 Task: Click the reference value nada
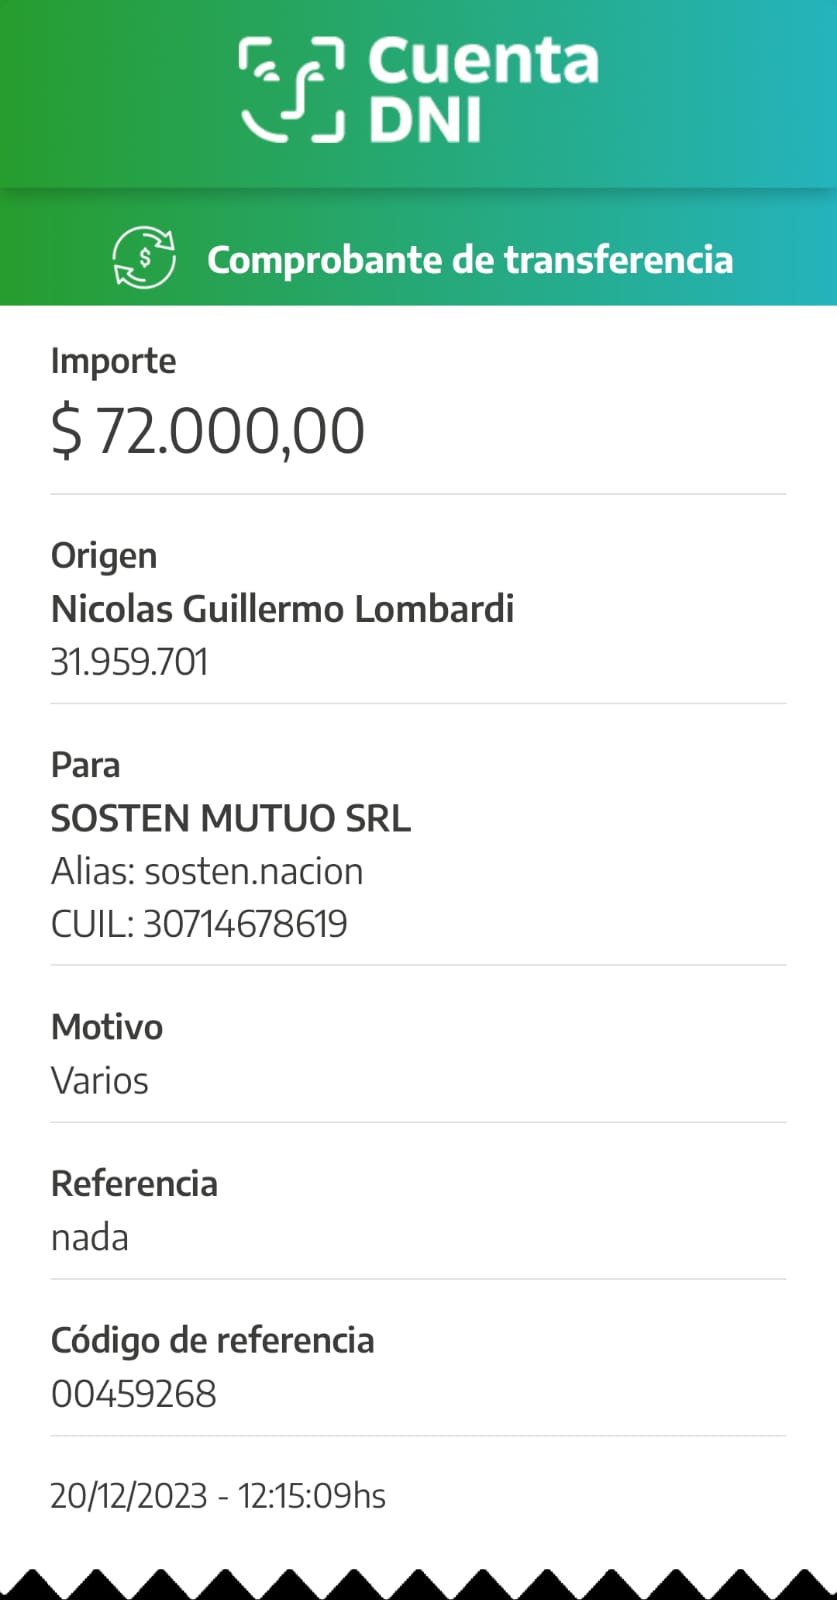89,1238
